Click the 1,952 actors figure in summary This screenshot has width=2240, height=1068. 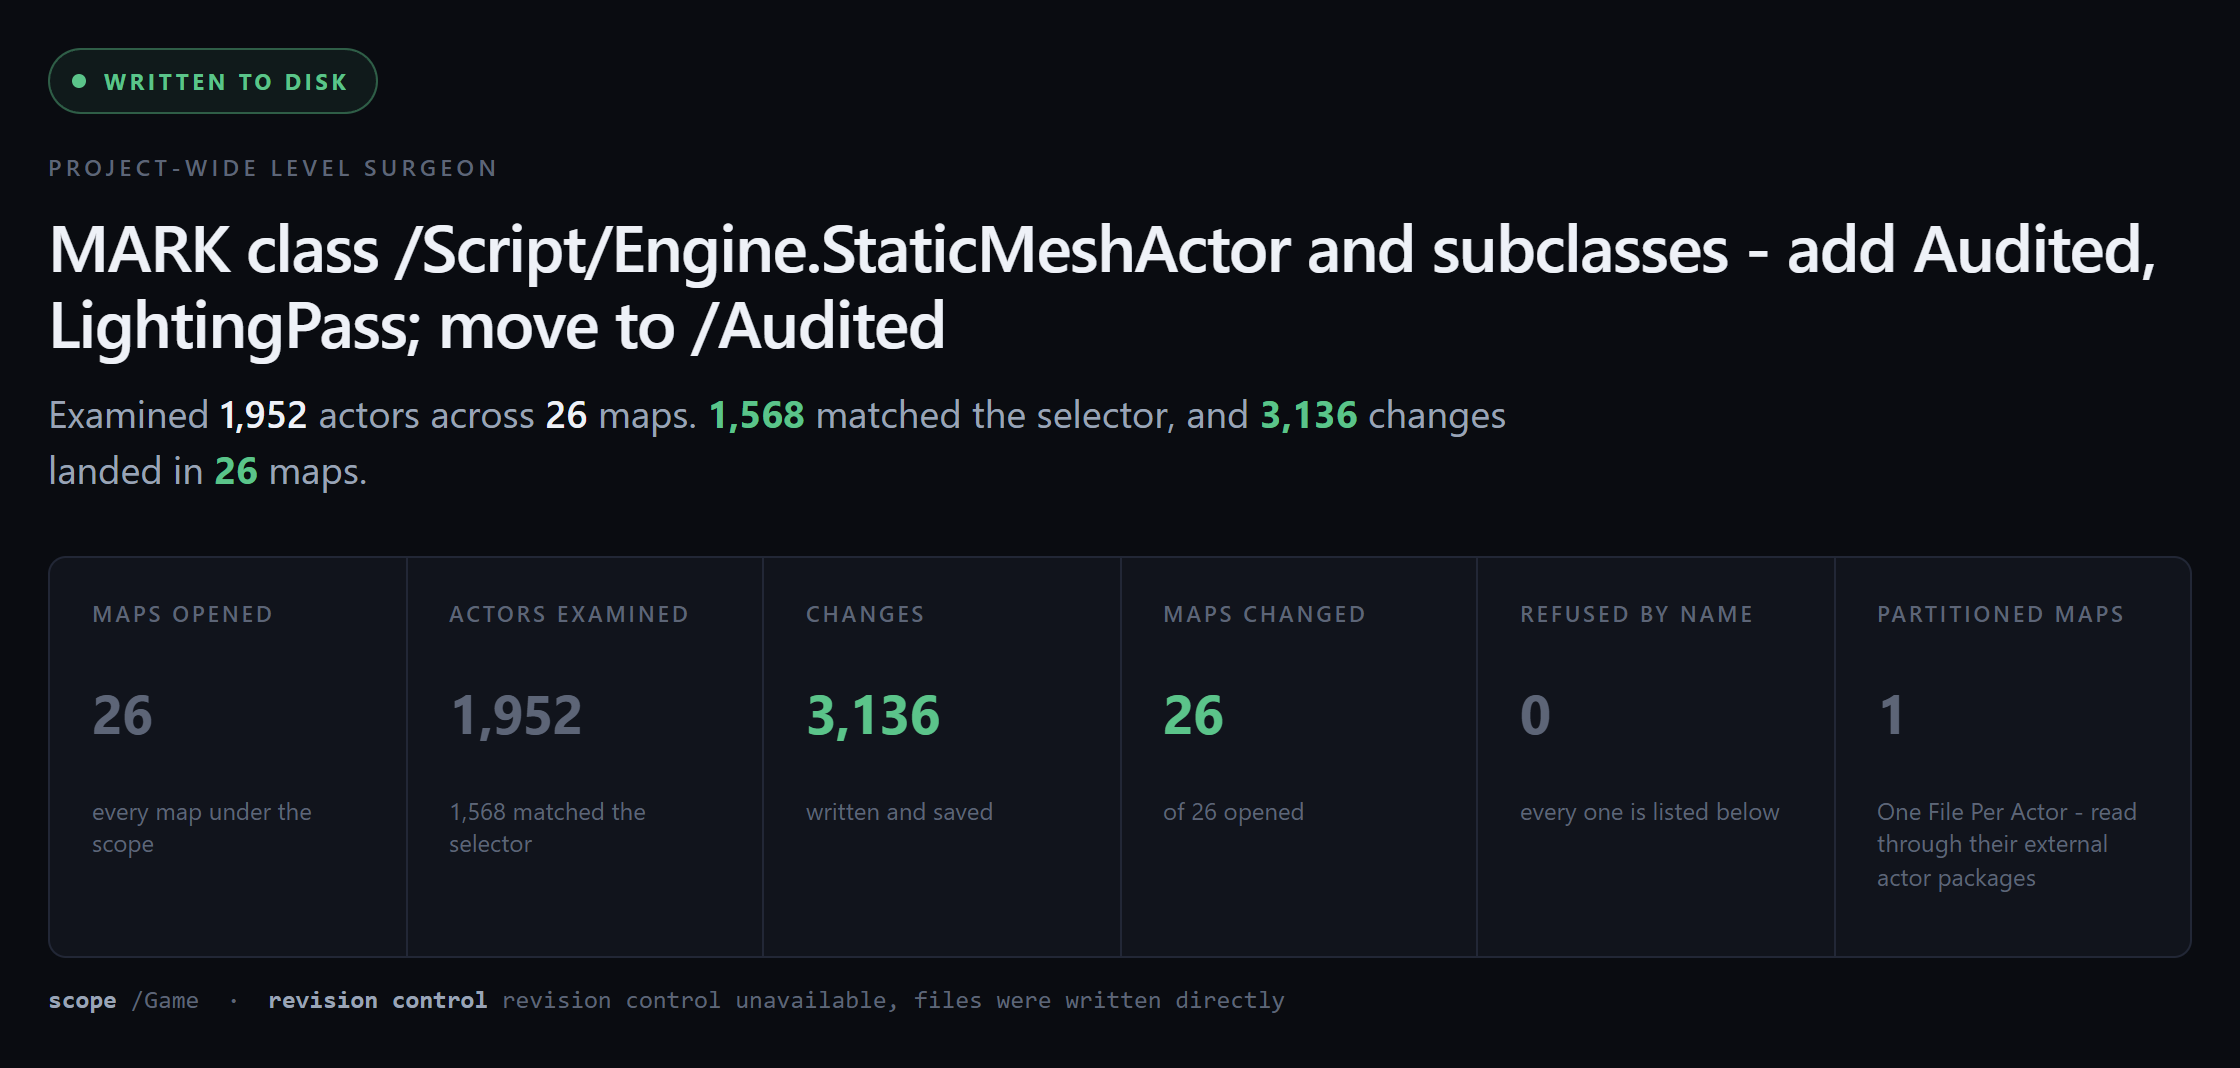coord(263,415)
